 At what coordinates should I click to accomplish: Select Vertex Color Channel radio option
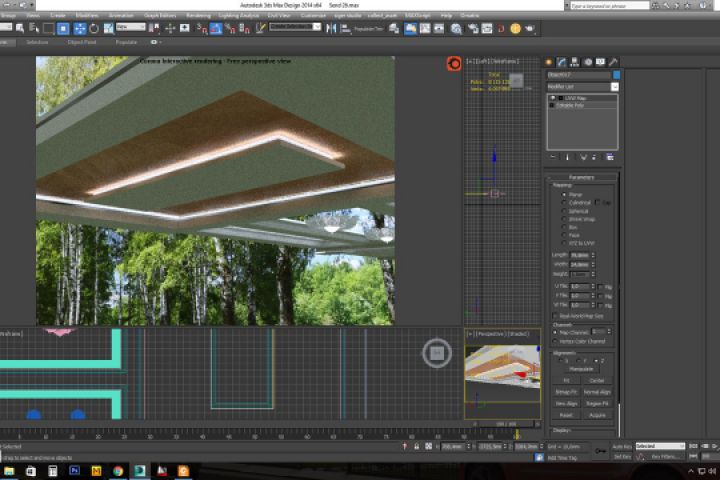[x=555, y=341]
